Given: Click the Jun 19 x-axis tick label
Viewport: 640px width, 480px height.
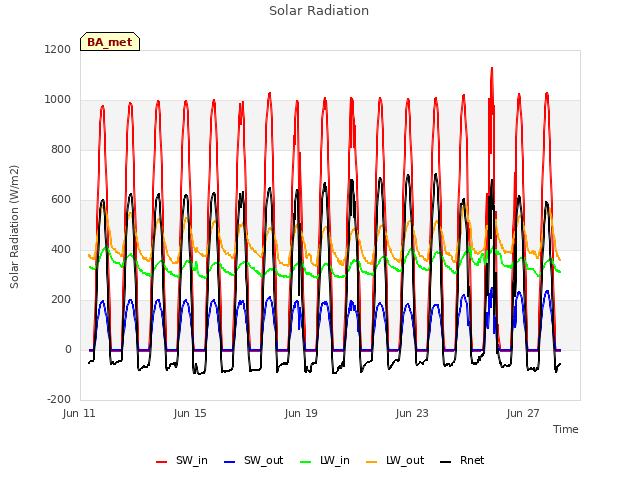Looking at the screenshot, I should click(x=301, y=413).
